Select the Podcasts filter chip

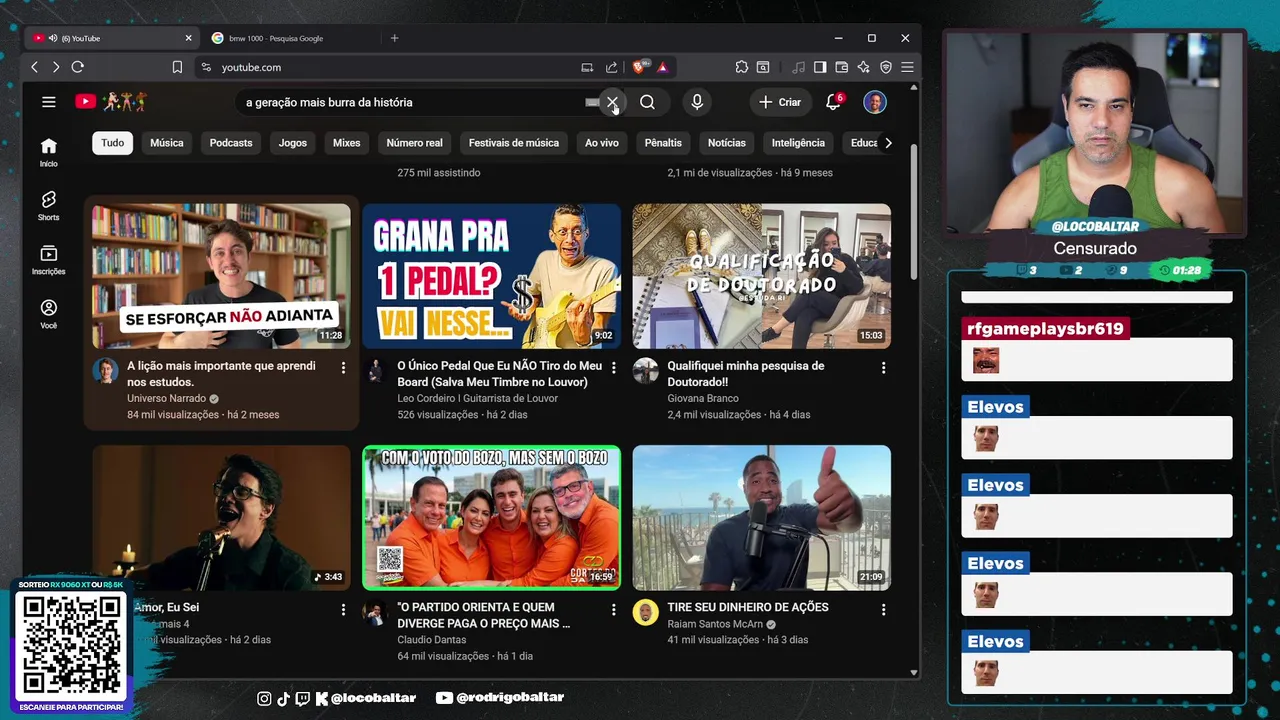(x=231, y=143)
